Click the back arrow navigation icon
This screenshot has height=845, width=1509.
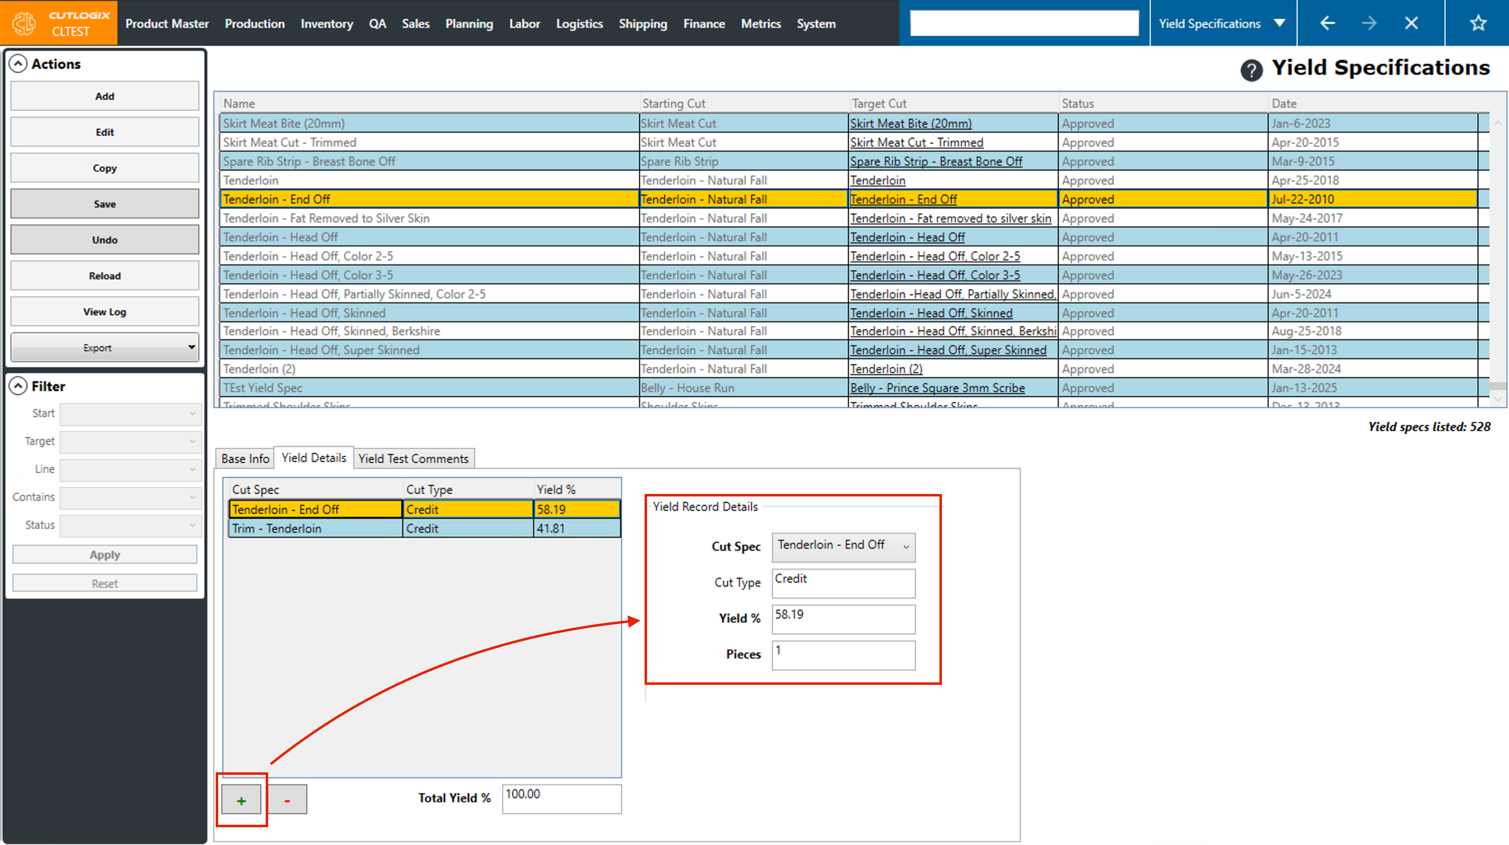click(1327, 23)
